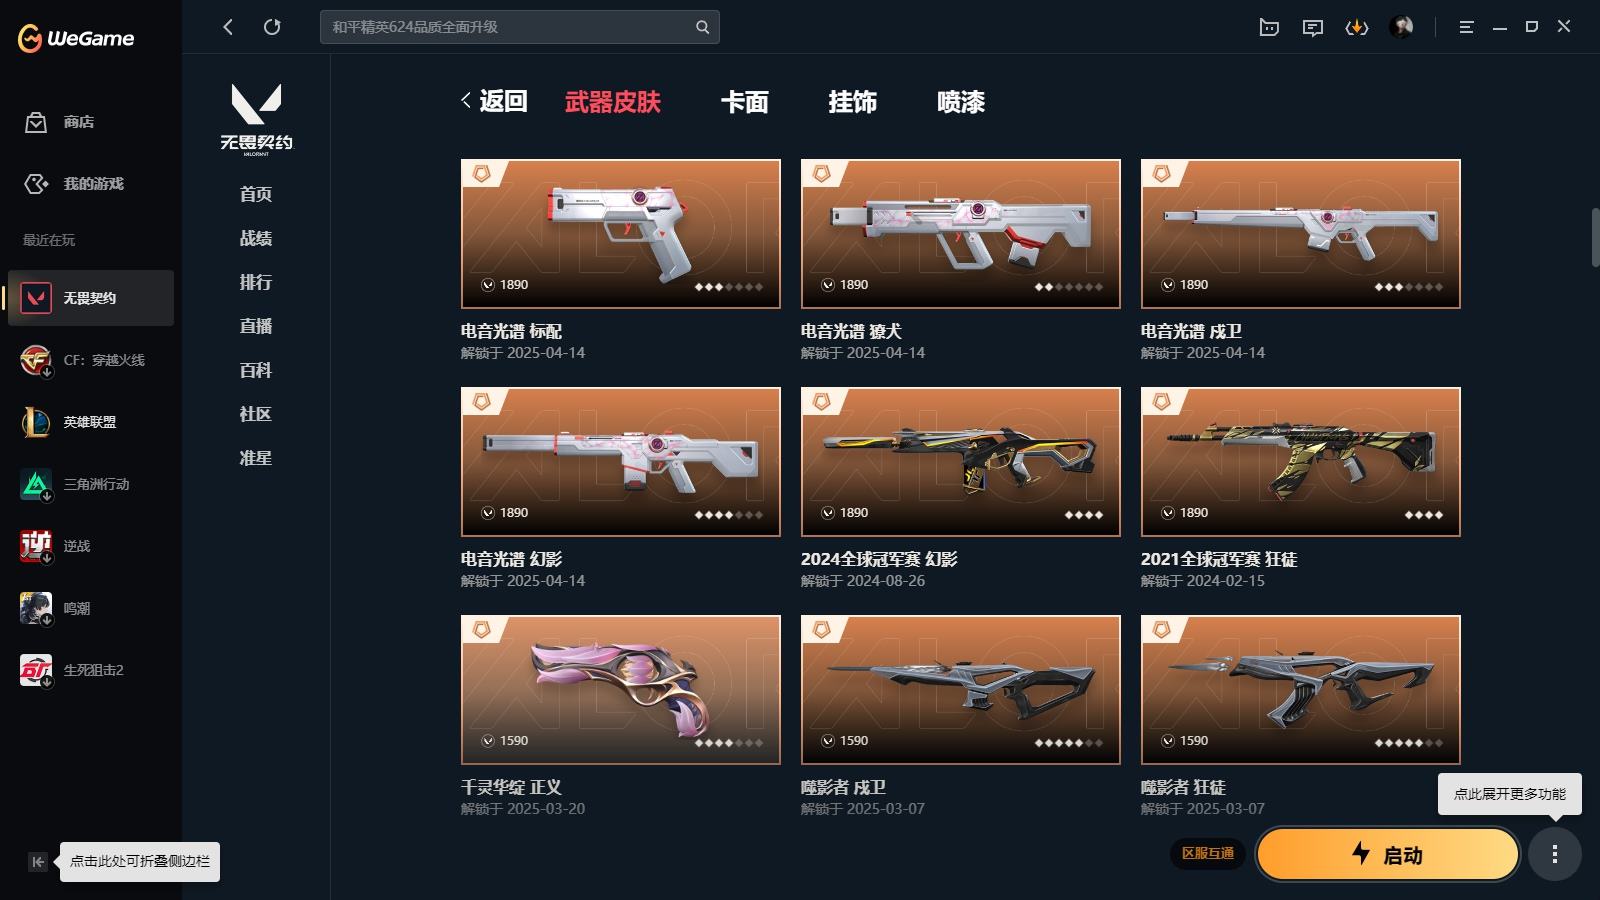1600x900 pixels.
Task: Open the messages chat icon
Action: pyautogui.click(x=1313, y=27)
